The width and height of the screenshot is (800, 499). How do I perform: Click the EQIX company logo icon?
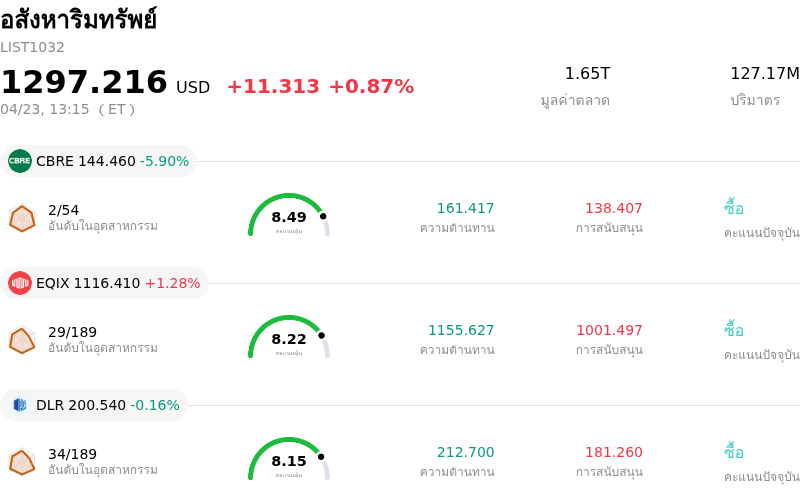(x=20, y=283)
